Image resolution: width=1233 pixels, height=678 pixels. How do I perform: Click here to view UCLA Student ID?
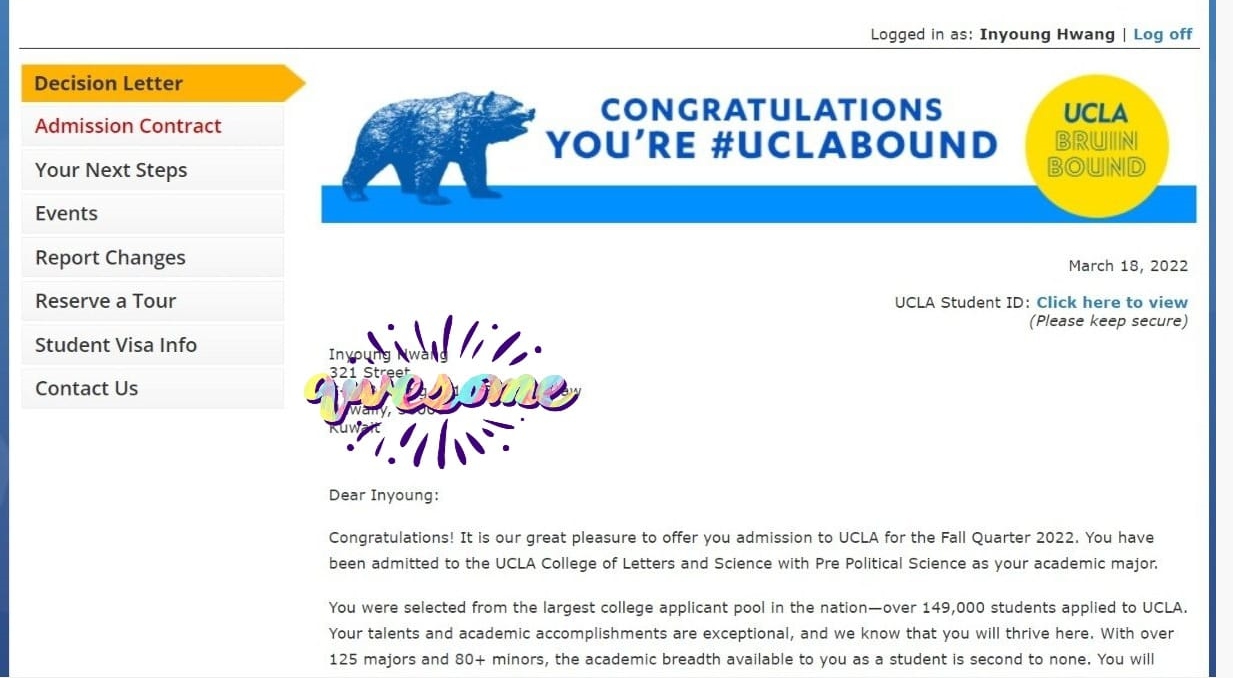(1112, 302)
